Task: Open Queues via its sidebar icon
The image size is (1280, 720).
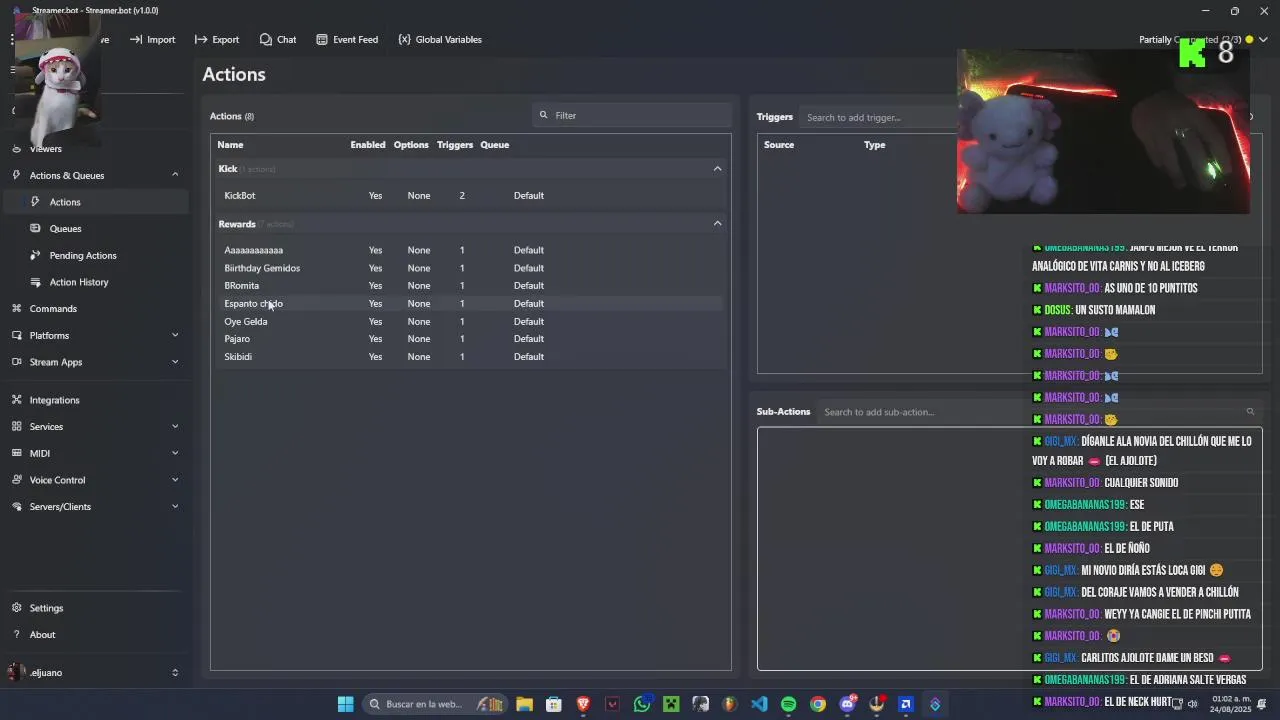Action: pyautogui.click(x=35, y=229)
